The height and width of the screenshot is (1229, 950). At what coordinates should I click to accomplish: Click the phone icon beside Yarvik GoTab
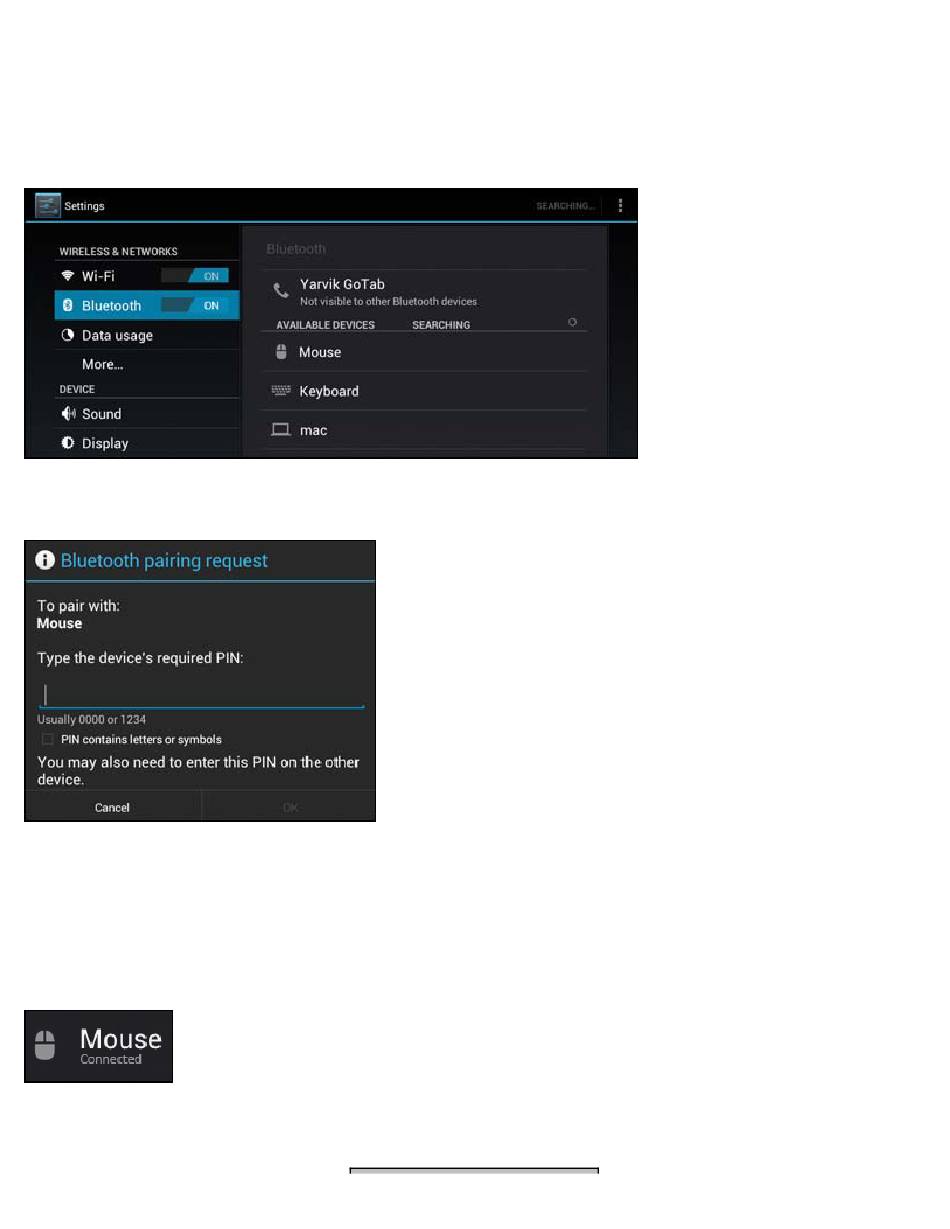[x=281, y=291]
